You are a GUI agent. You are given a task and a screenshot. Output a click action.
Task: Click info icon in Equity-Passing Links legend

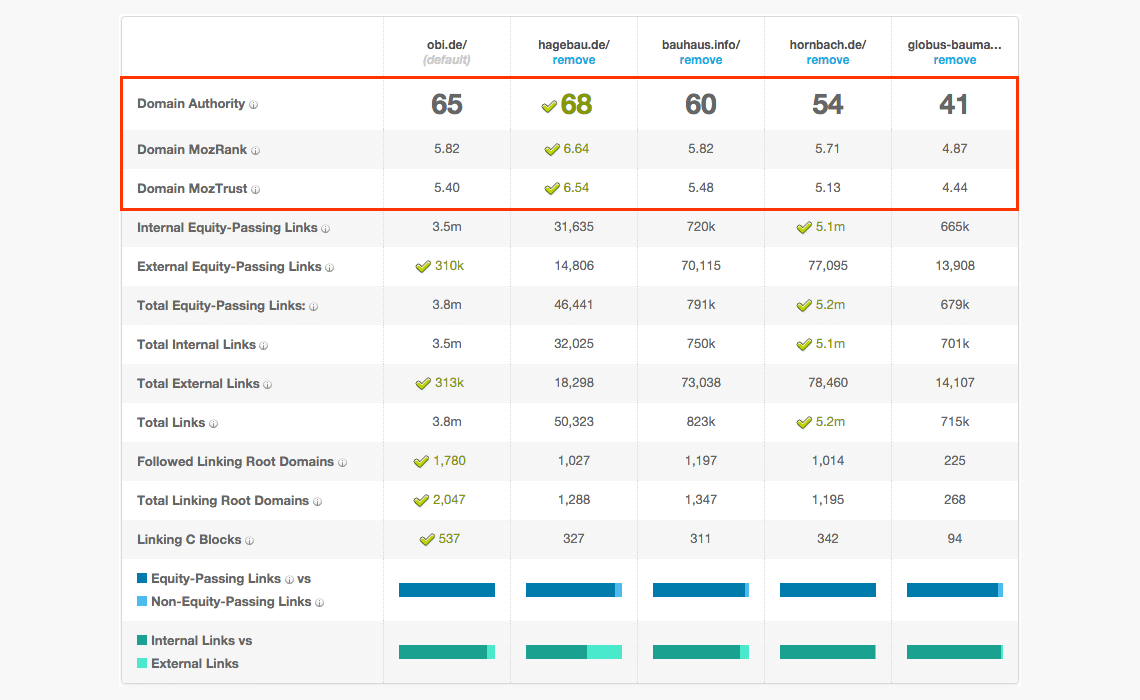pos(289,580)
